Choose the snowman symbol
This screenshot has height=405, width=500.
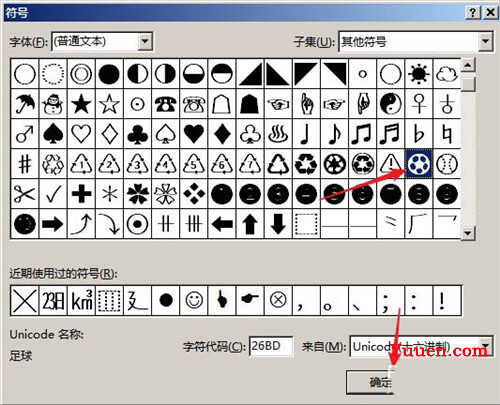(x=53, y=104)
